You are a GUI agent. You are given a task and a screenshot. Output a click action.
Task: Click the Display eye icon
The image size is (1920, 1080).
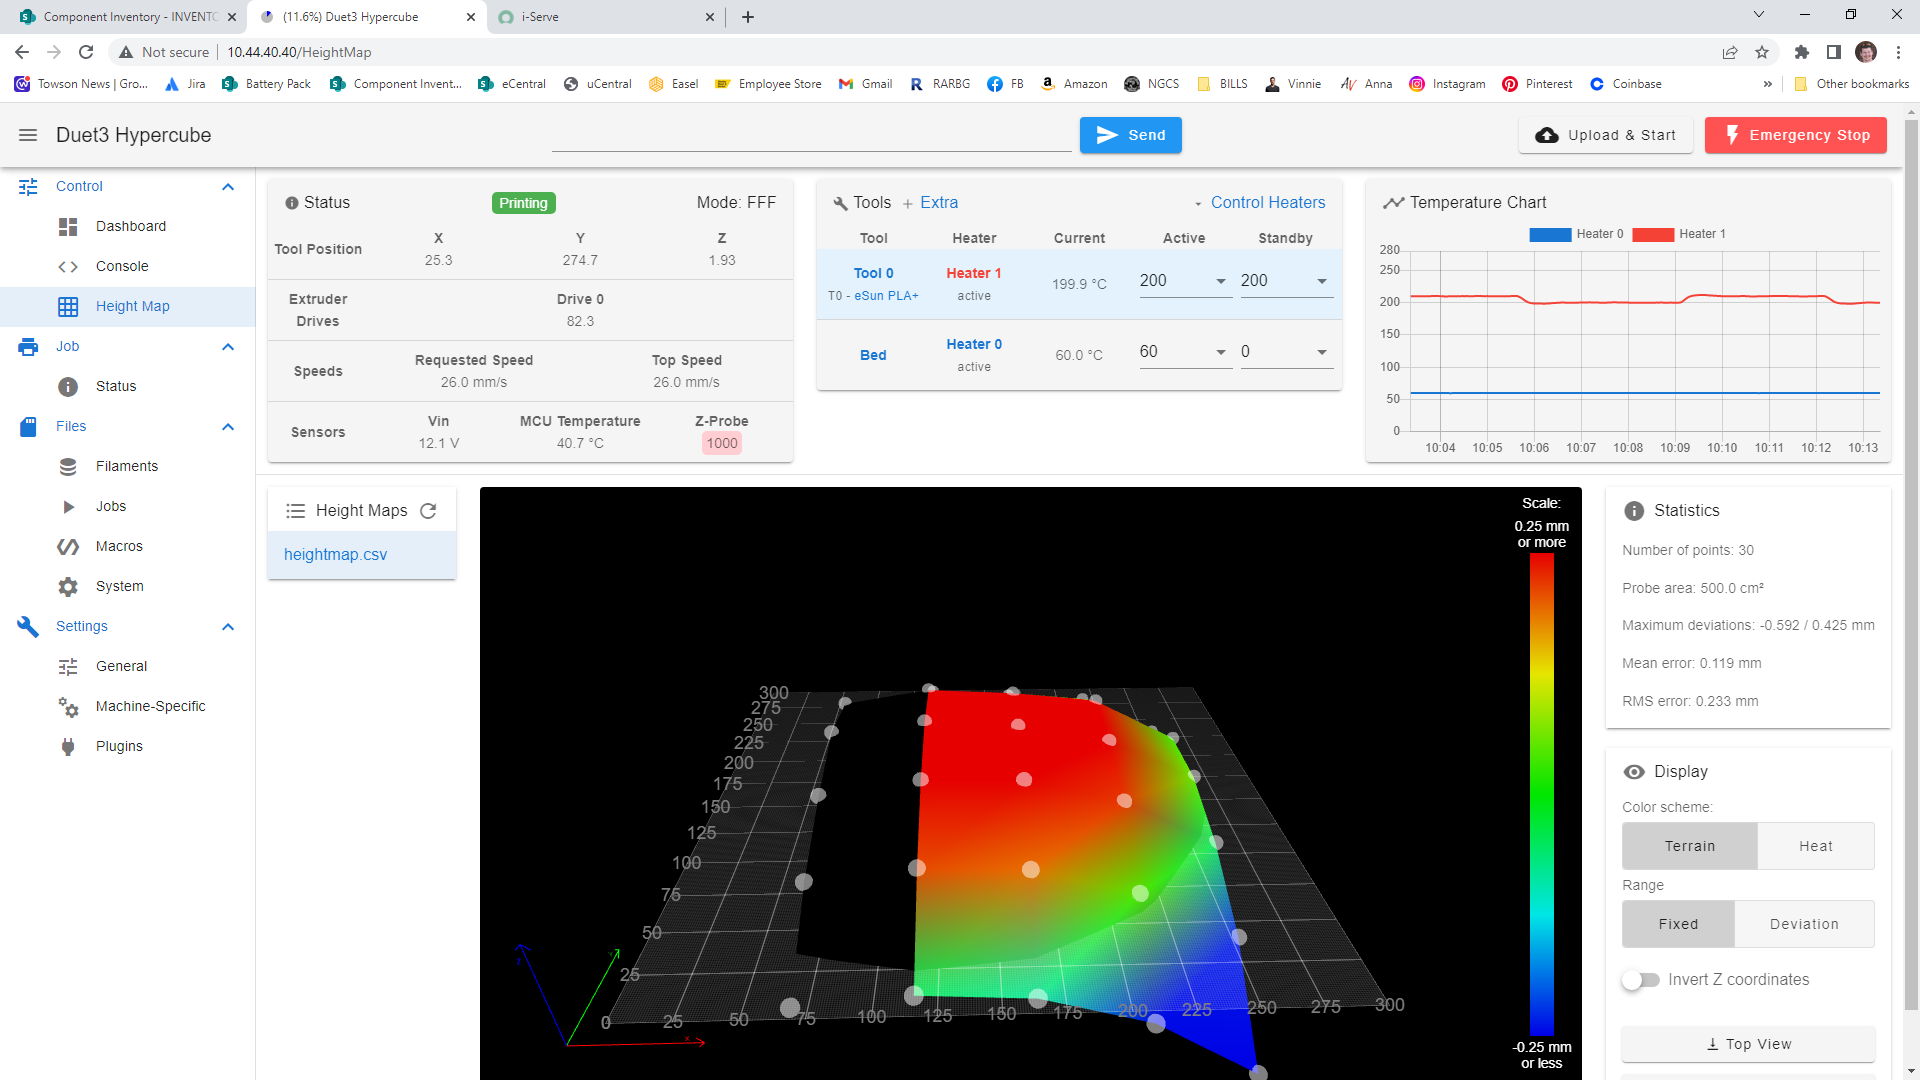pyautogui.click(x=1634, y=772)
